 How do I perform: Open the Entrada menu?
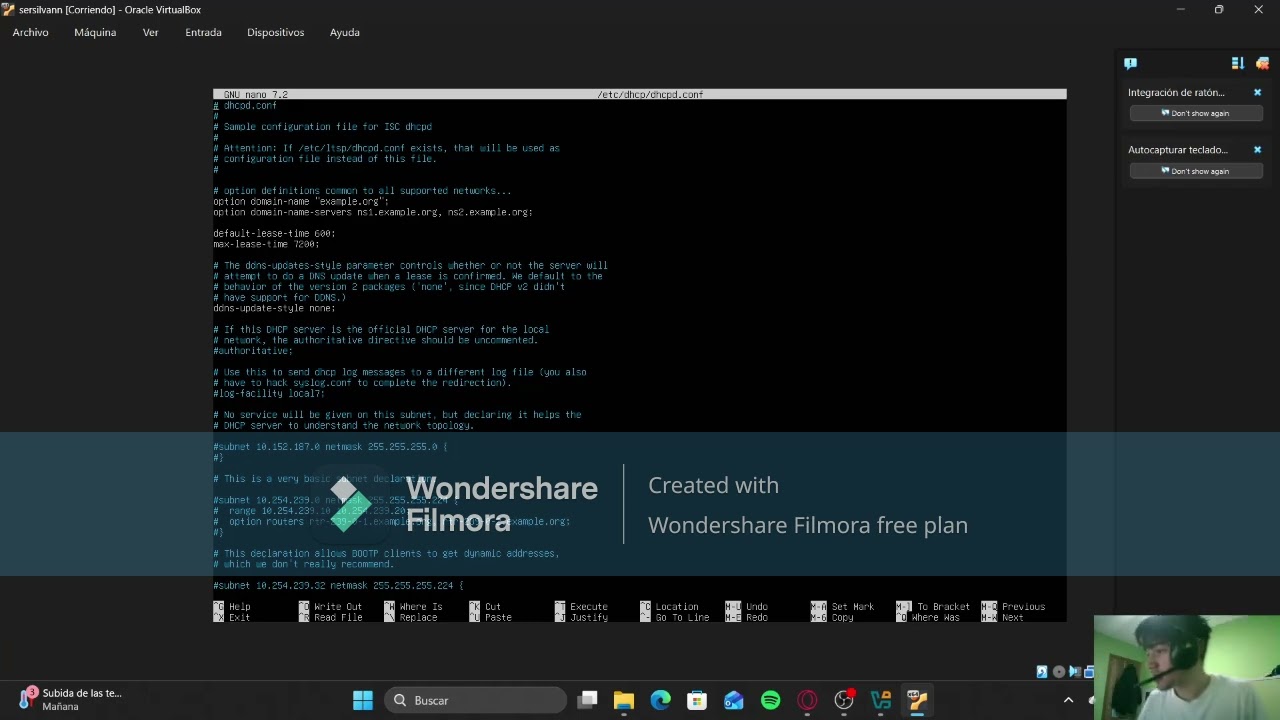[x=203, y=32]
